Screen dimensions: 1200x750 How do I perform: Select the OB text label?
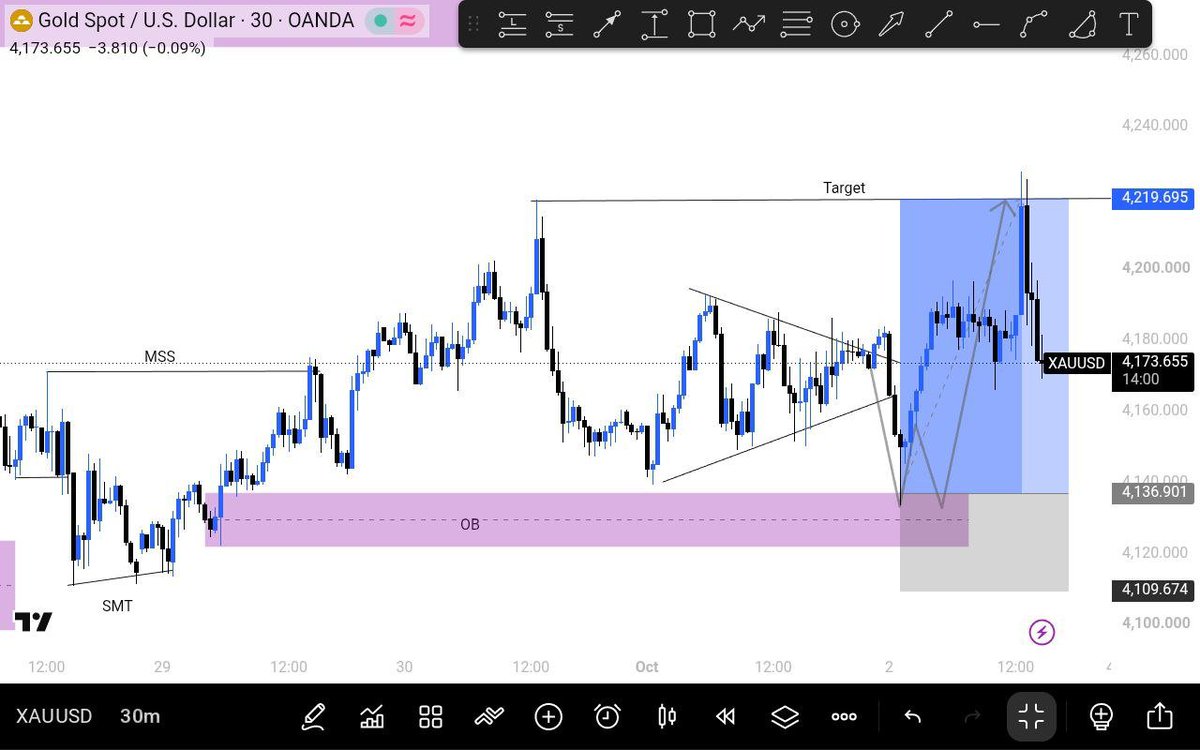(x=470, y=524)
